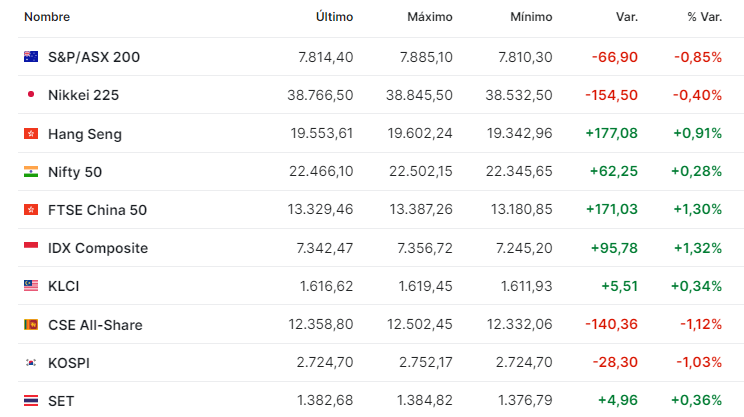Click the India flag icon next to Nifty 50
The image size is (744, 417).
tap(31, 172)
